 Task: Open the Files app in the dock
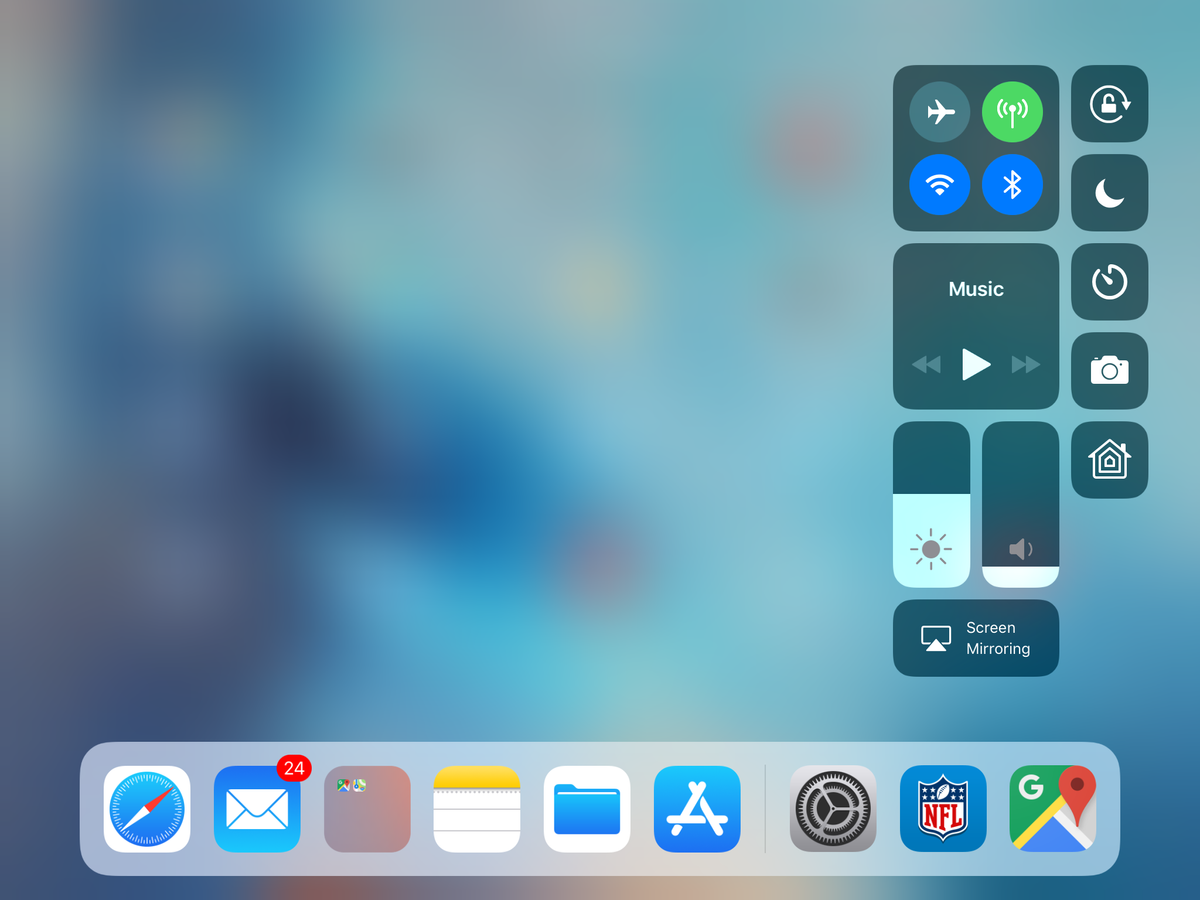pos(587,809)
